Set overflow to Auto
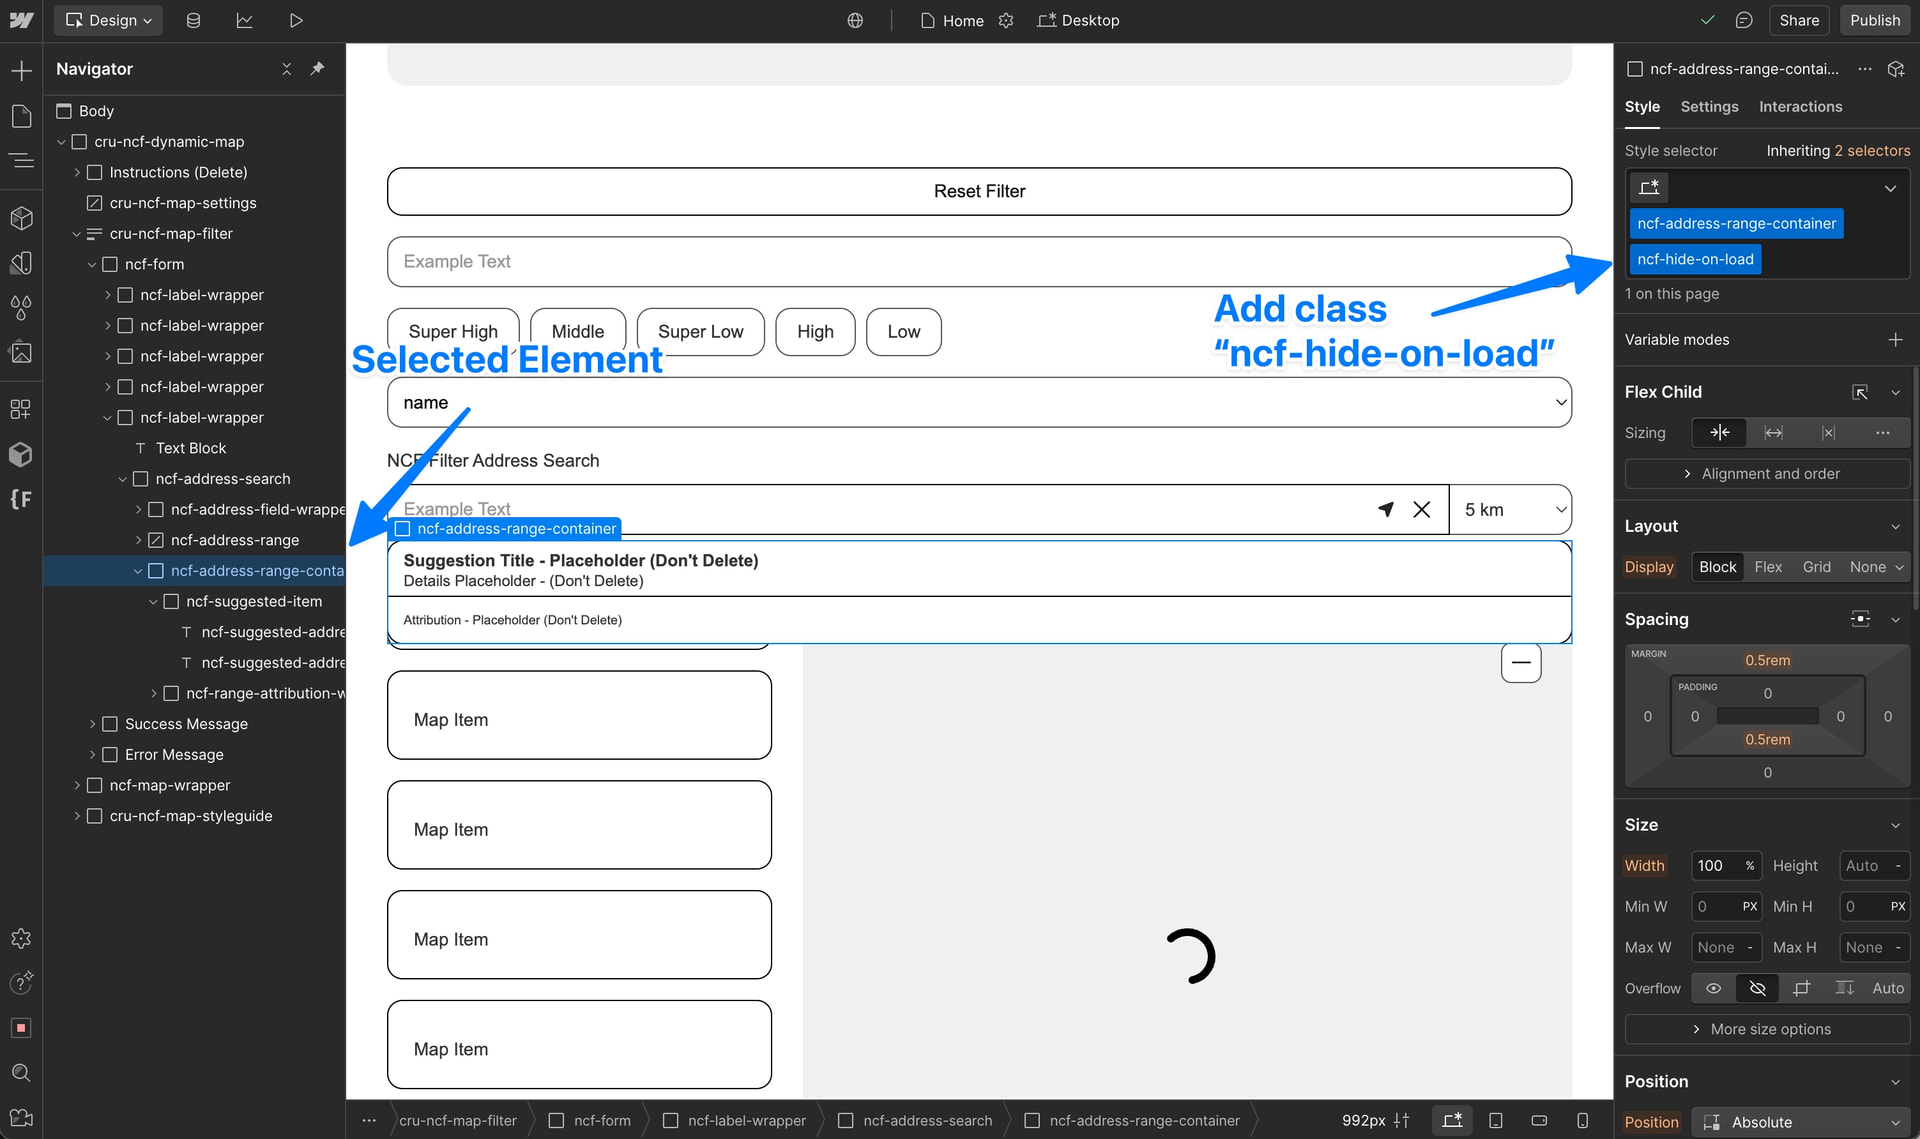The height and width of the screenshot is (1139, 1920). 1888,988
